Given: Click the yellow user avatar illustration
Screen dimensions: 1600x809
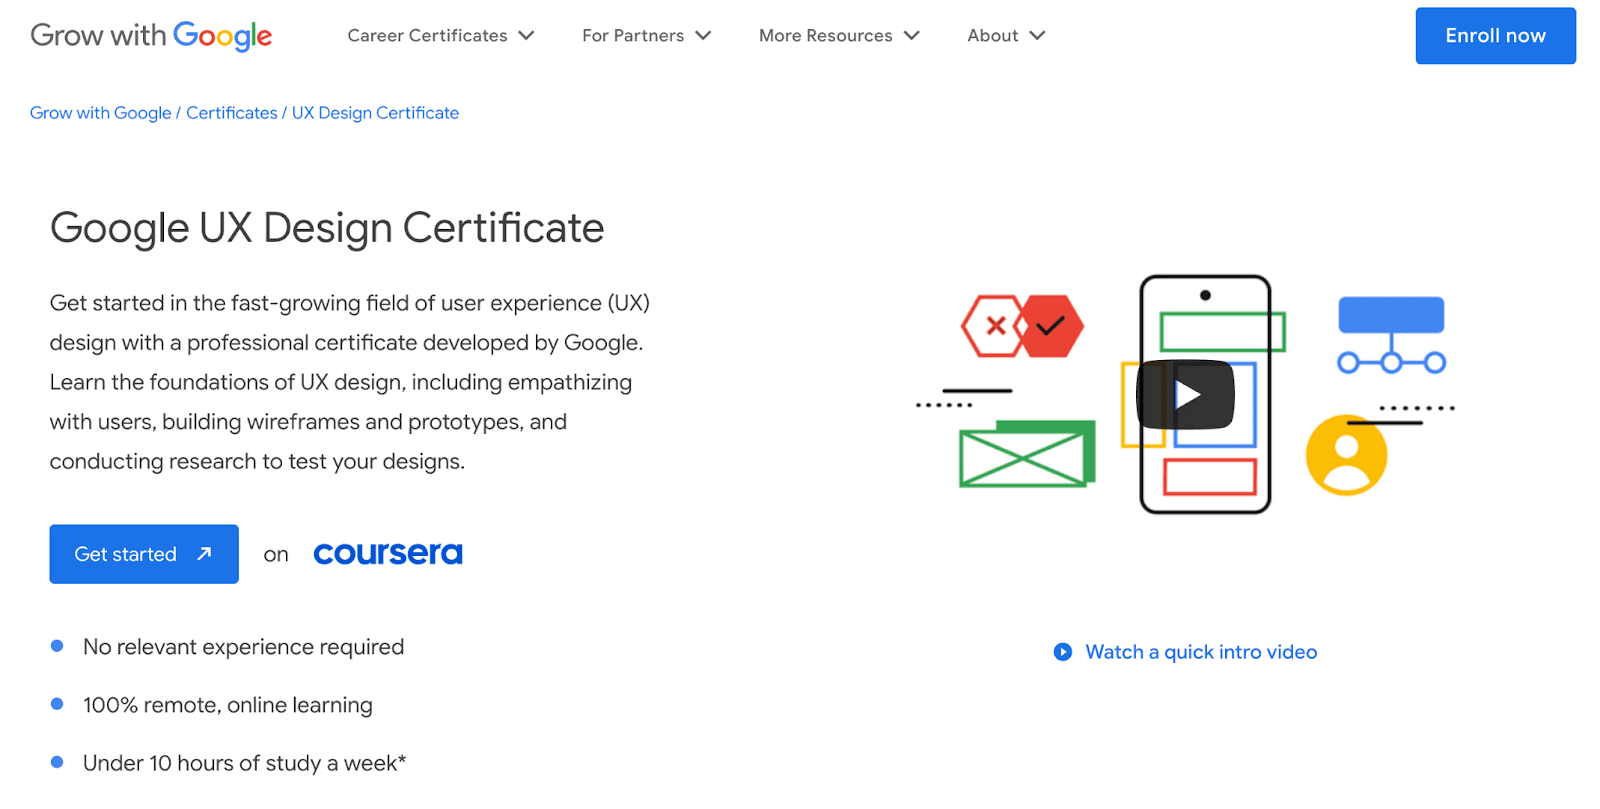Looking at the screenshot, I should pos(1346,455).
